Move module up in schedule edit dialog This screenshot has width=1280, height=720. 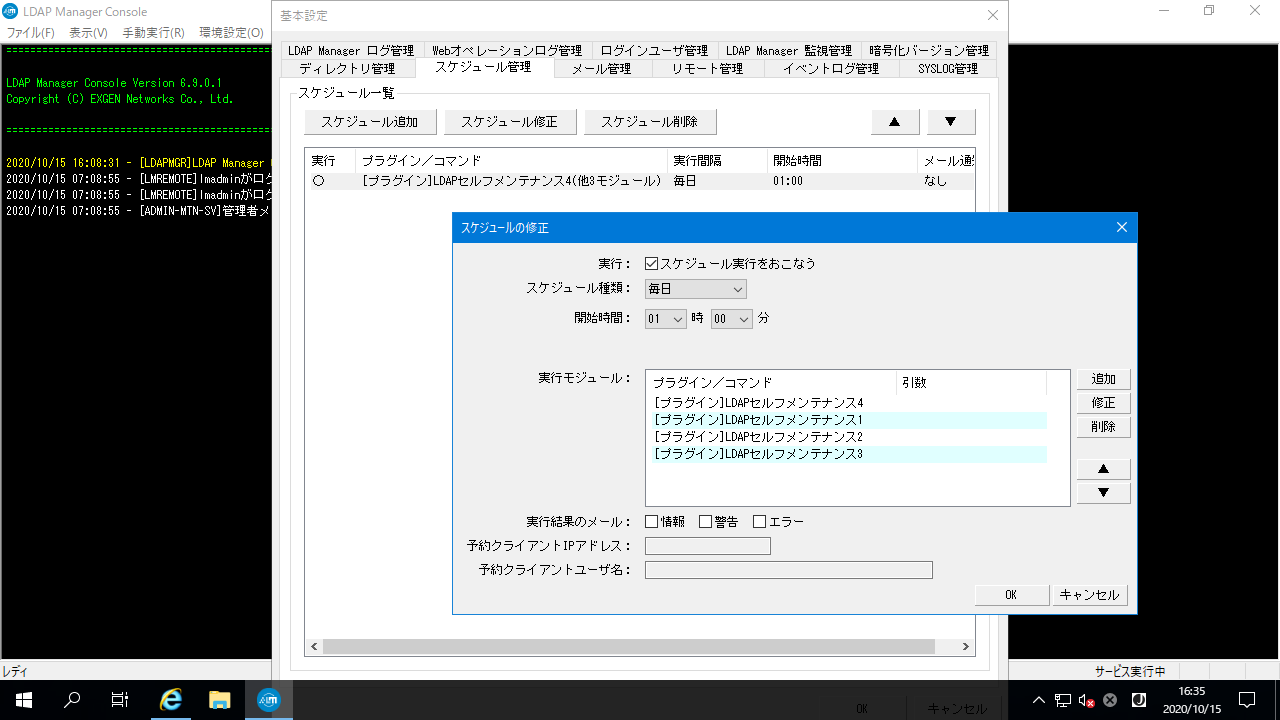tap(1103, 469)
